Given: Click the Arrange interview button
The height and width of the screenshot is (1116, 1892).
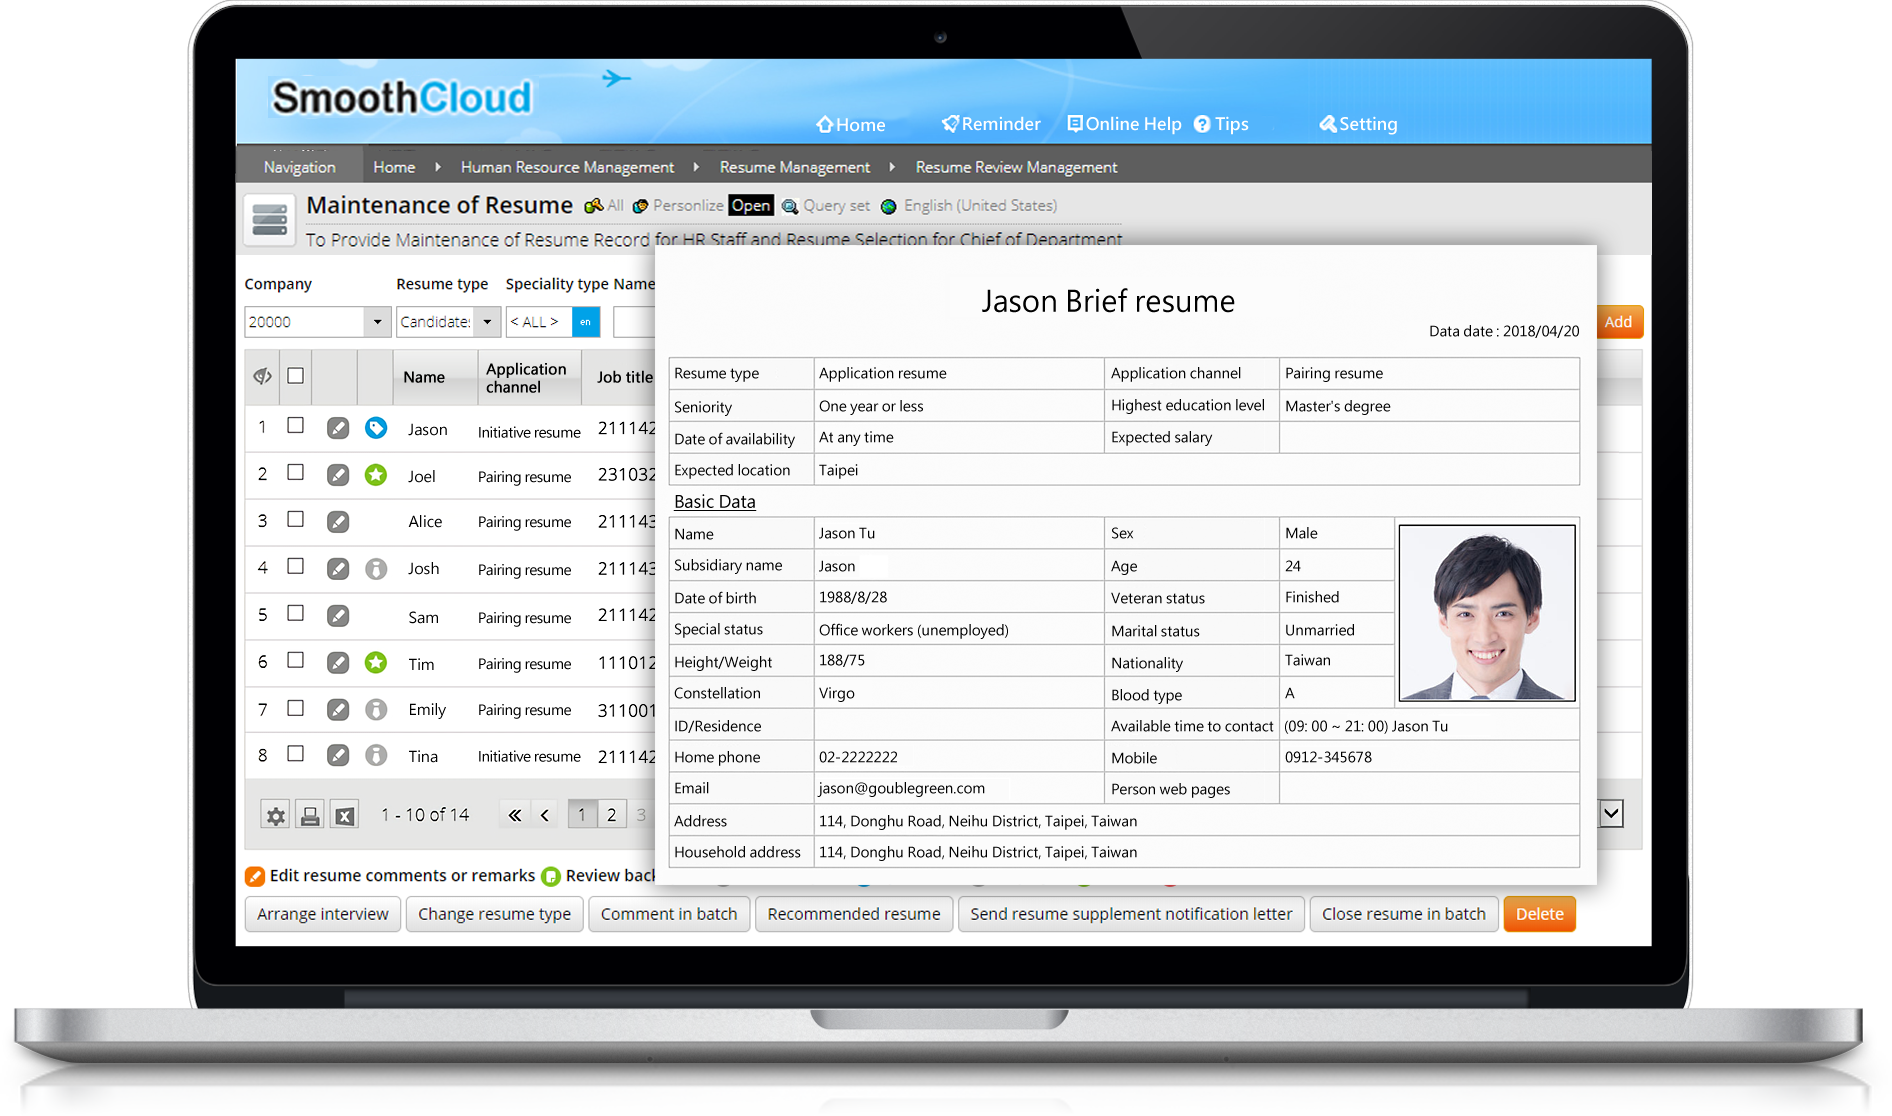Looking at the screenshot, I should 323,914.
